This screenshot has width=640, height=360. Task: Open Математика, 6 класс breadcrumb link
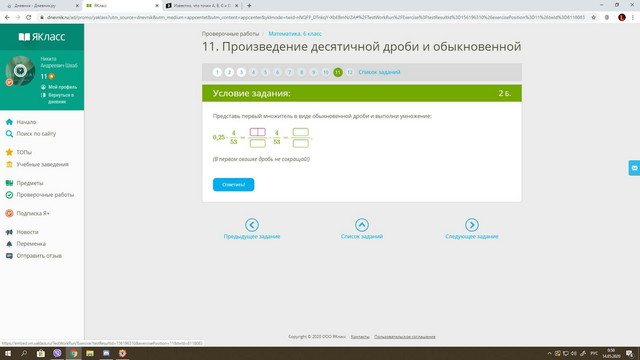(x=295, y=34)
